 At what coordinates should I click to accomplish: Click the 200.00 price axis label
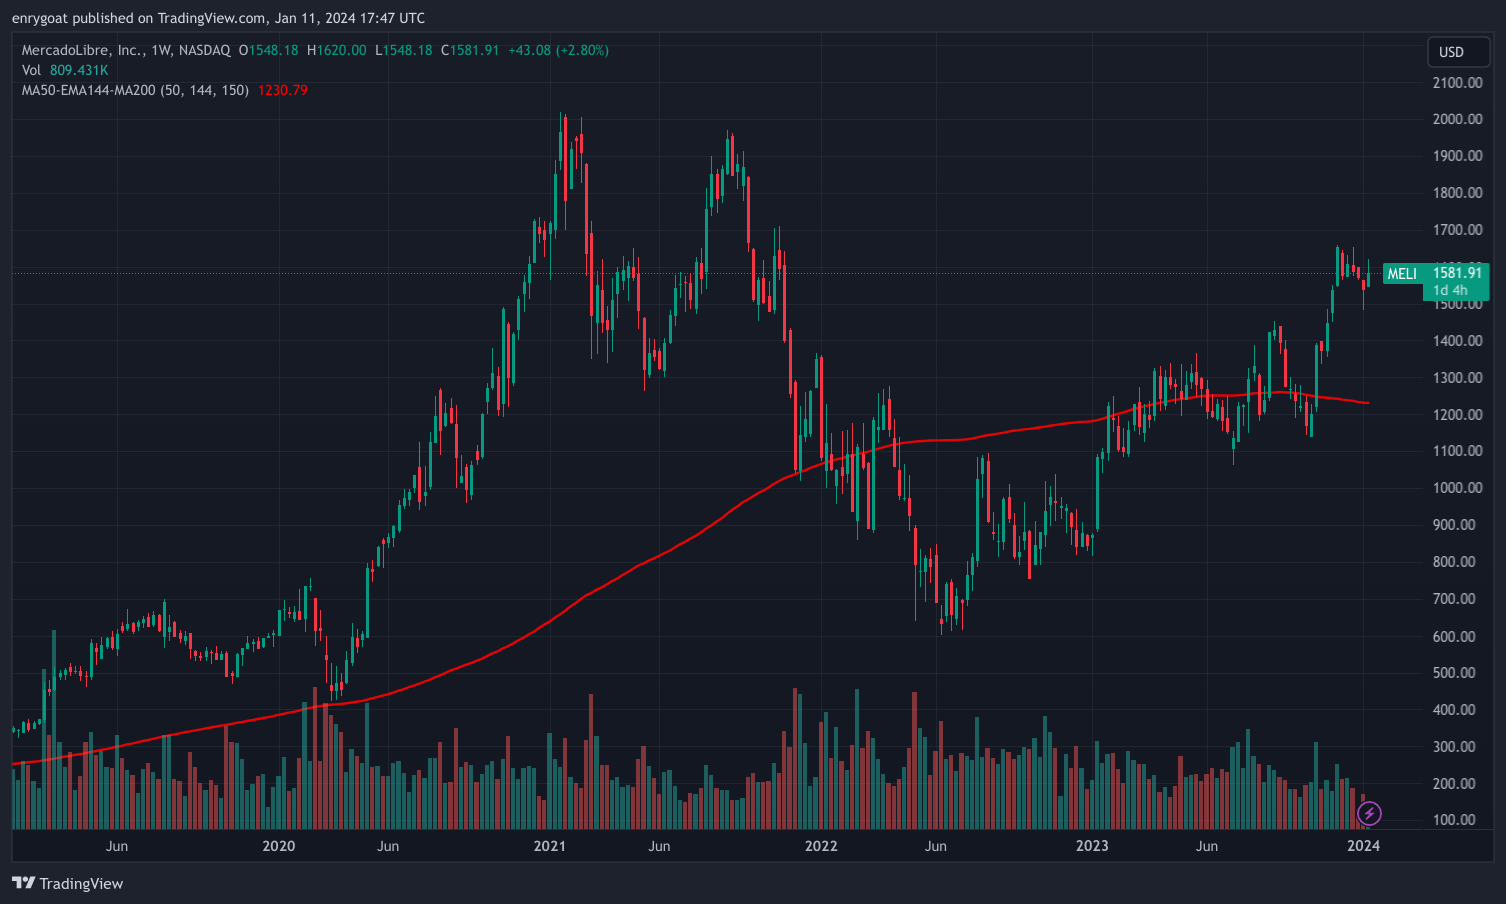[x=1454, y=784]
